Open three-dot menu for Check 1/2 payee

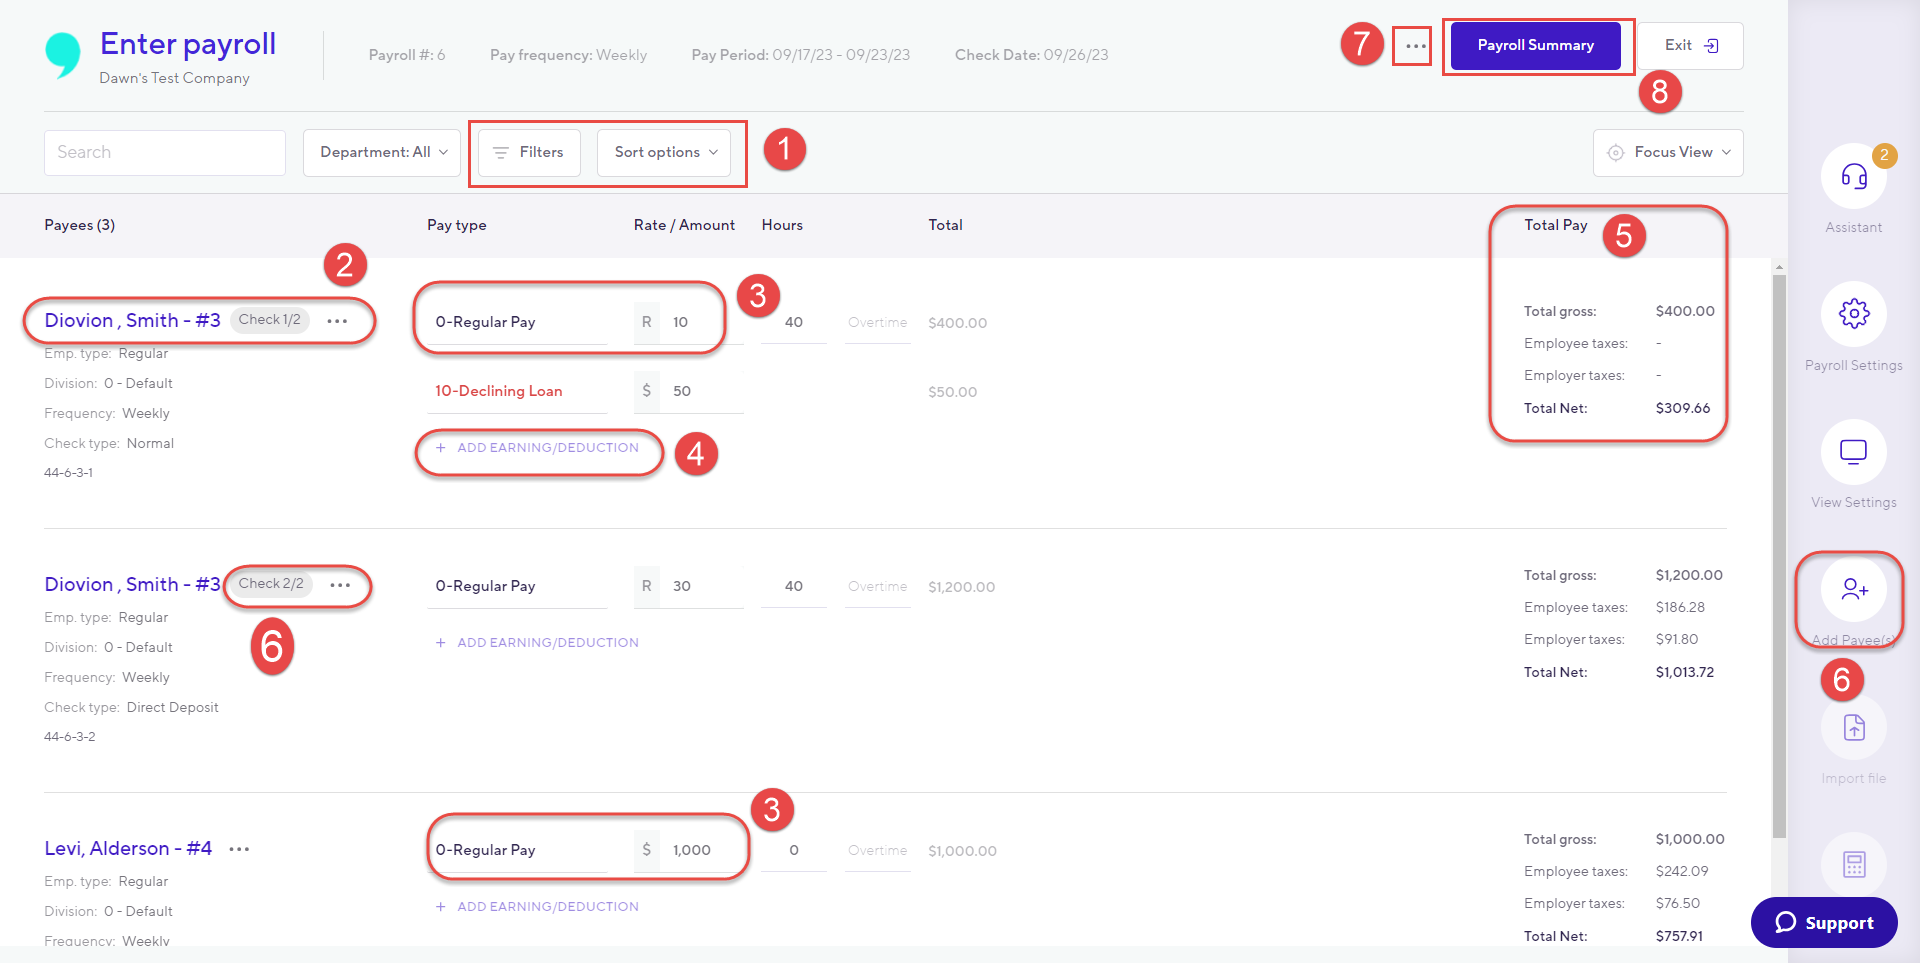click(x=338, y=321)
